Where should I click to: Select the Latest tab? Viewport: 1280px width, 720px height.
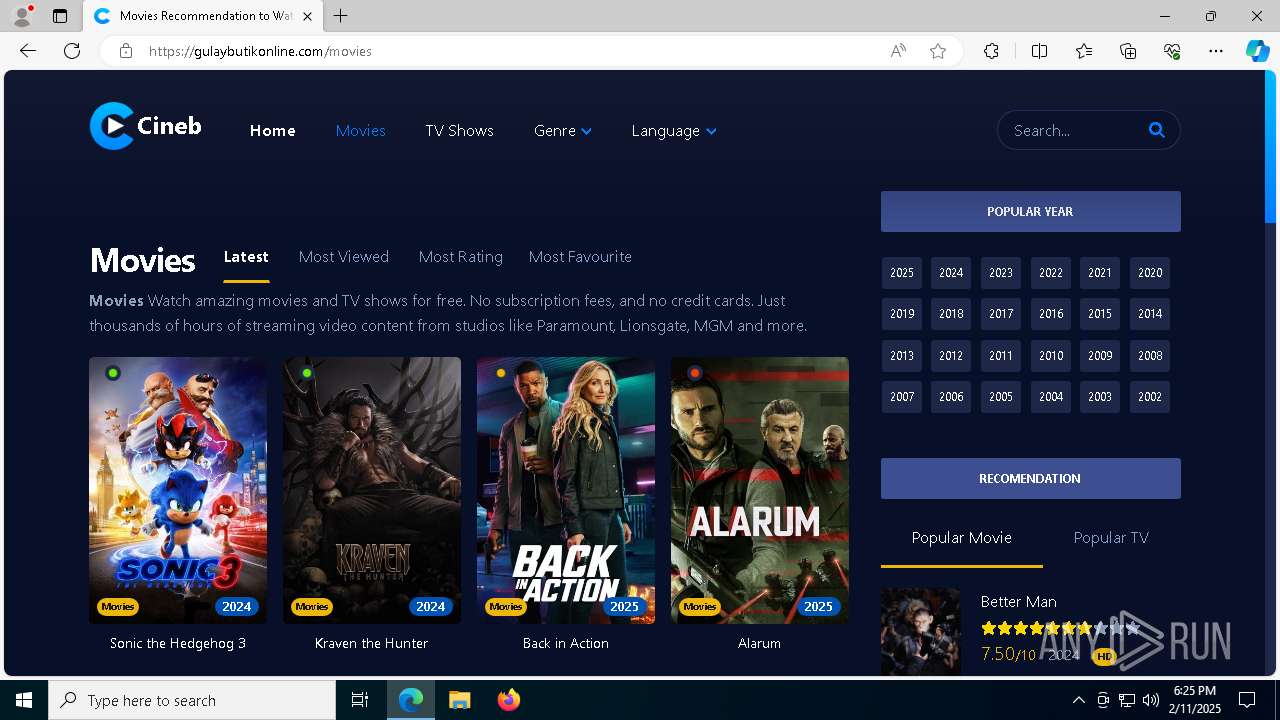tap(246, 257)
